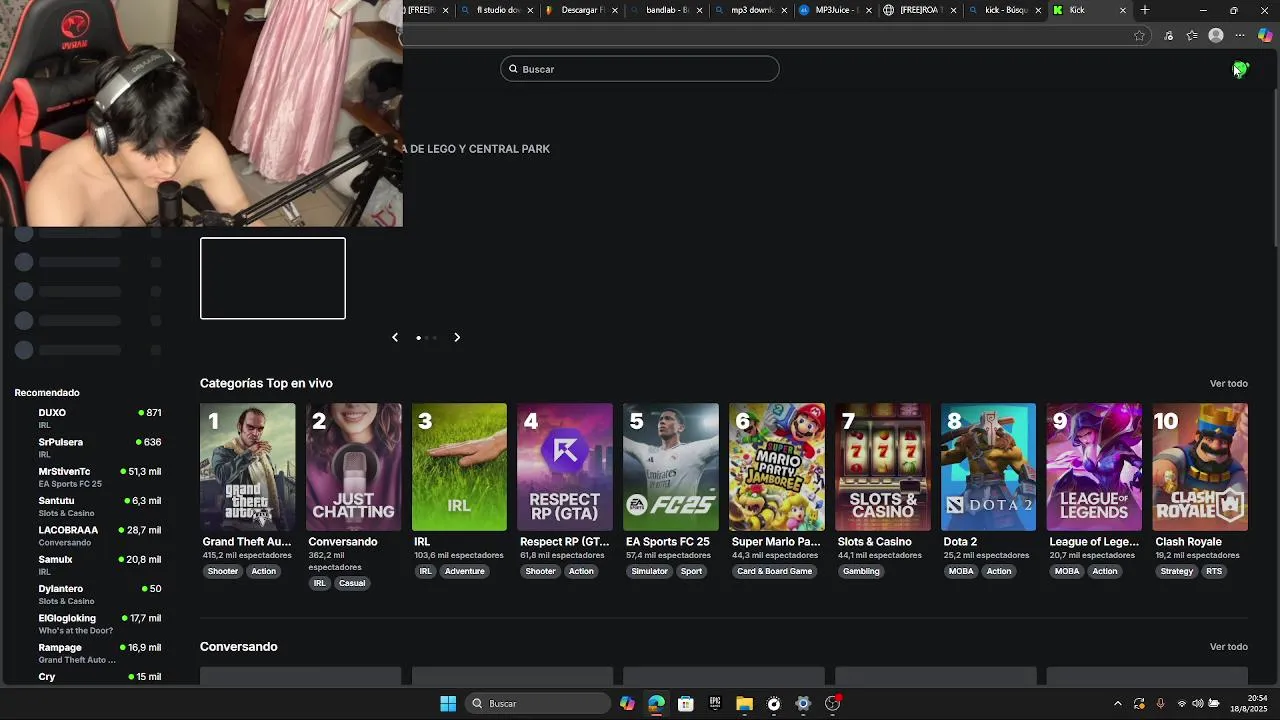Close the Kick tab

click(x=1122, y=10)
